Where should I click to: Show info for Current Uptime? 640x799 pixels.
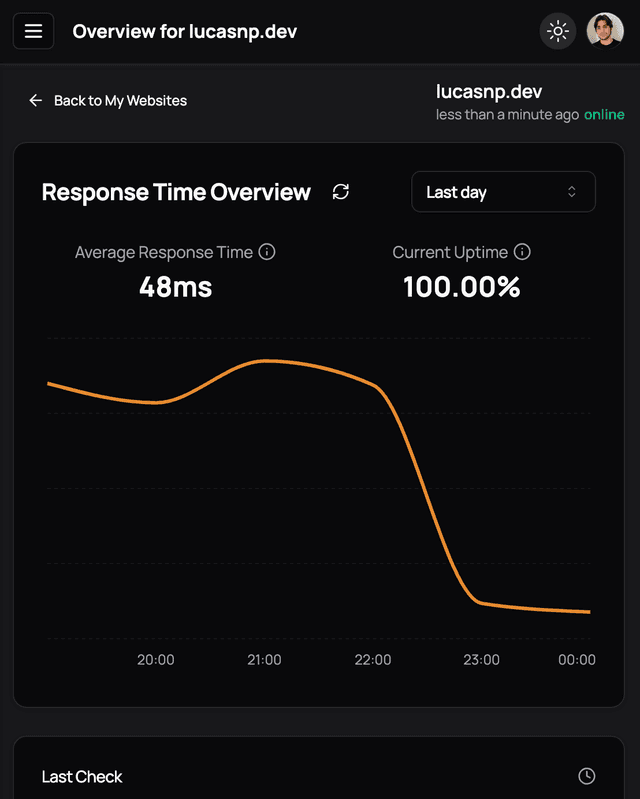coord(522,252)
